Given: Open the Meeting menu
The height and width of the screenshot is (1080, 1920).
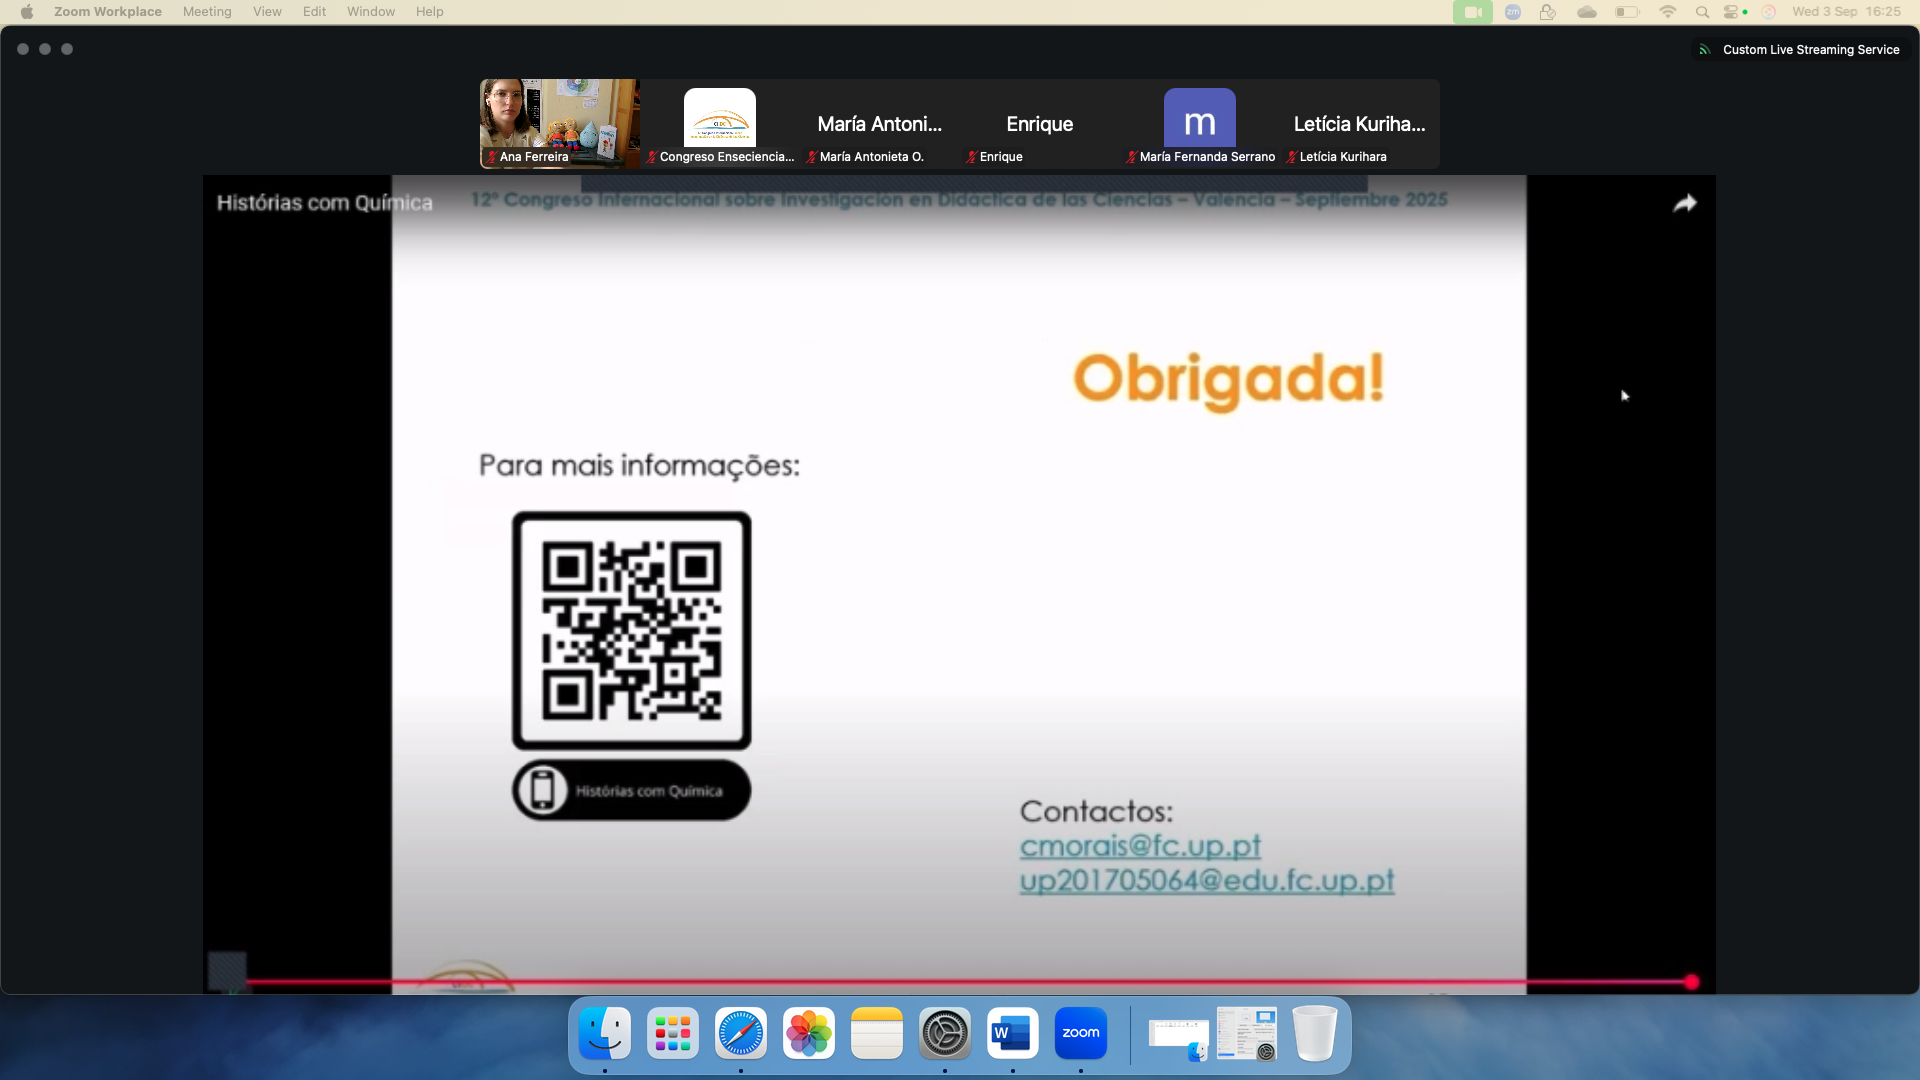Looking at the screenshot, I should click(x=207, y=12).
